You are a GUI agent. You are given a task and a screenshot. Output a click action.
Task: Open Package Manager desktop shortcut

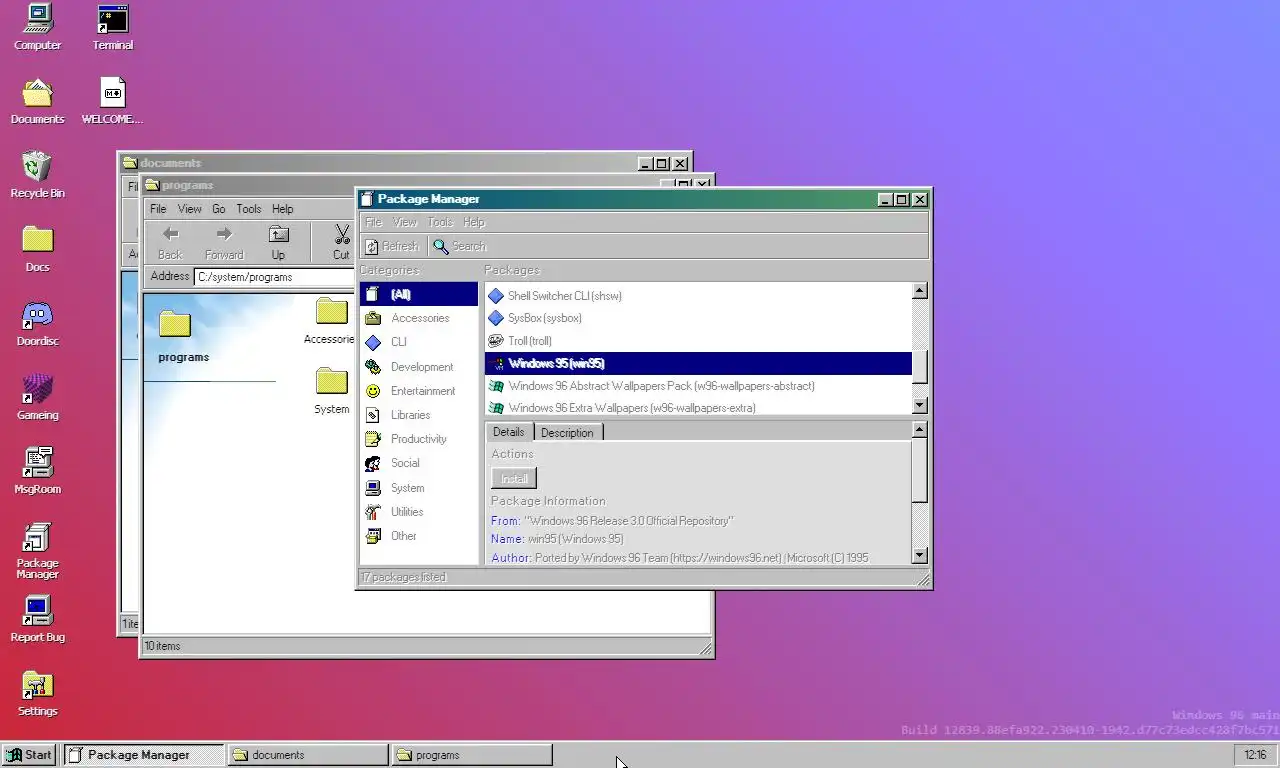(37, 550)
